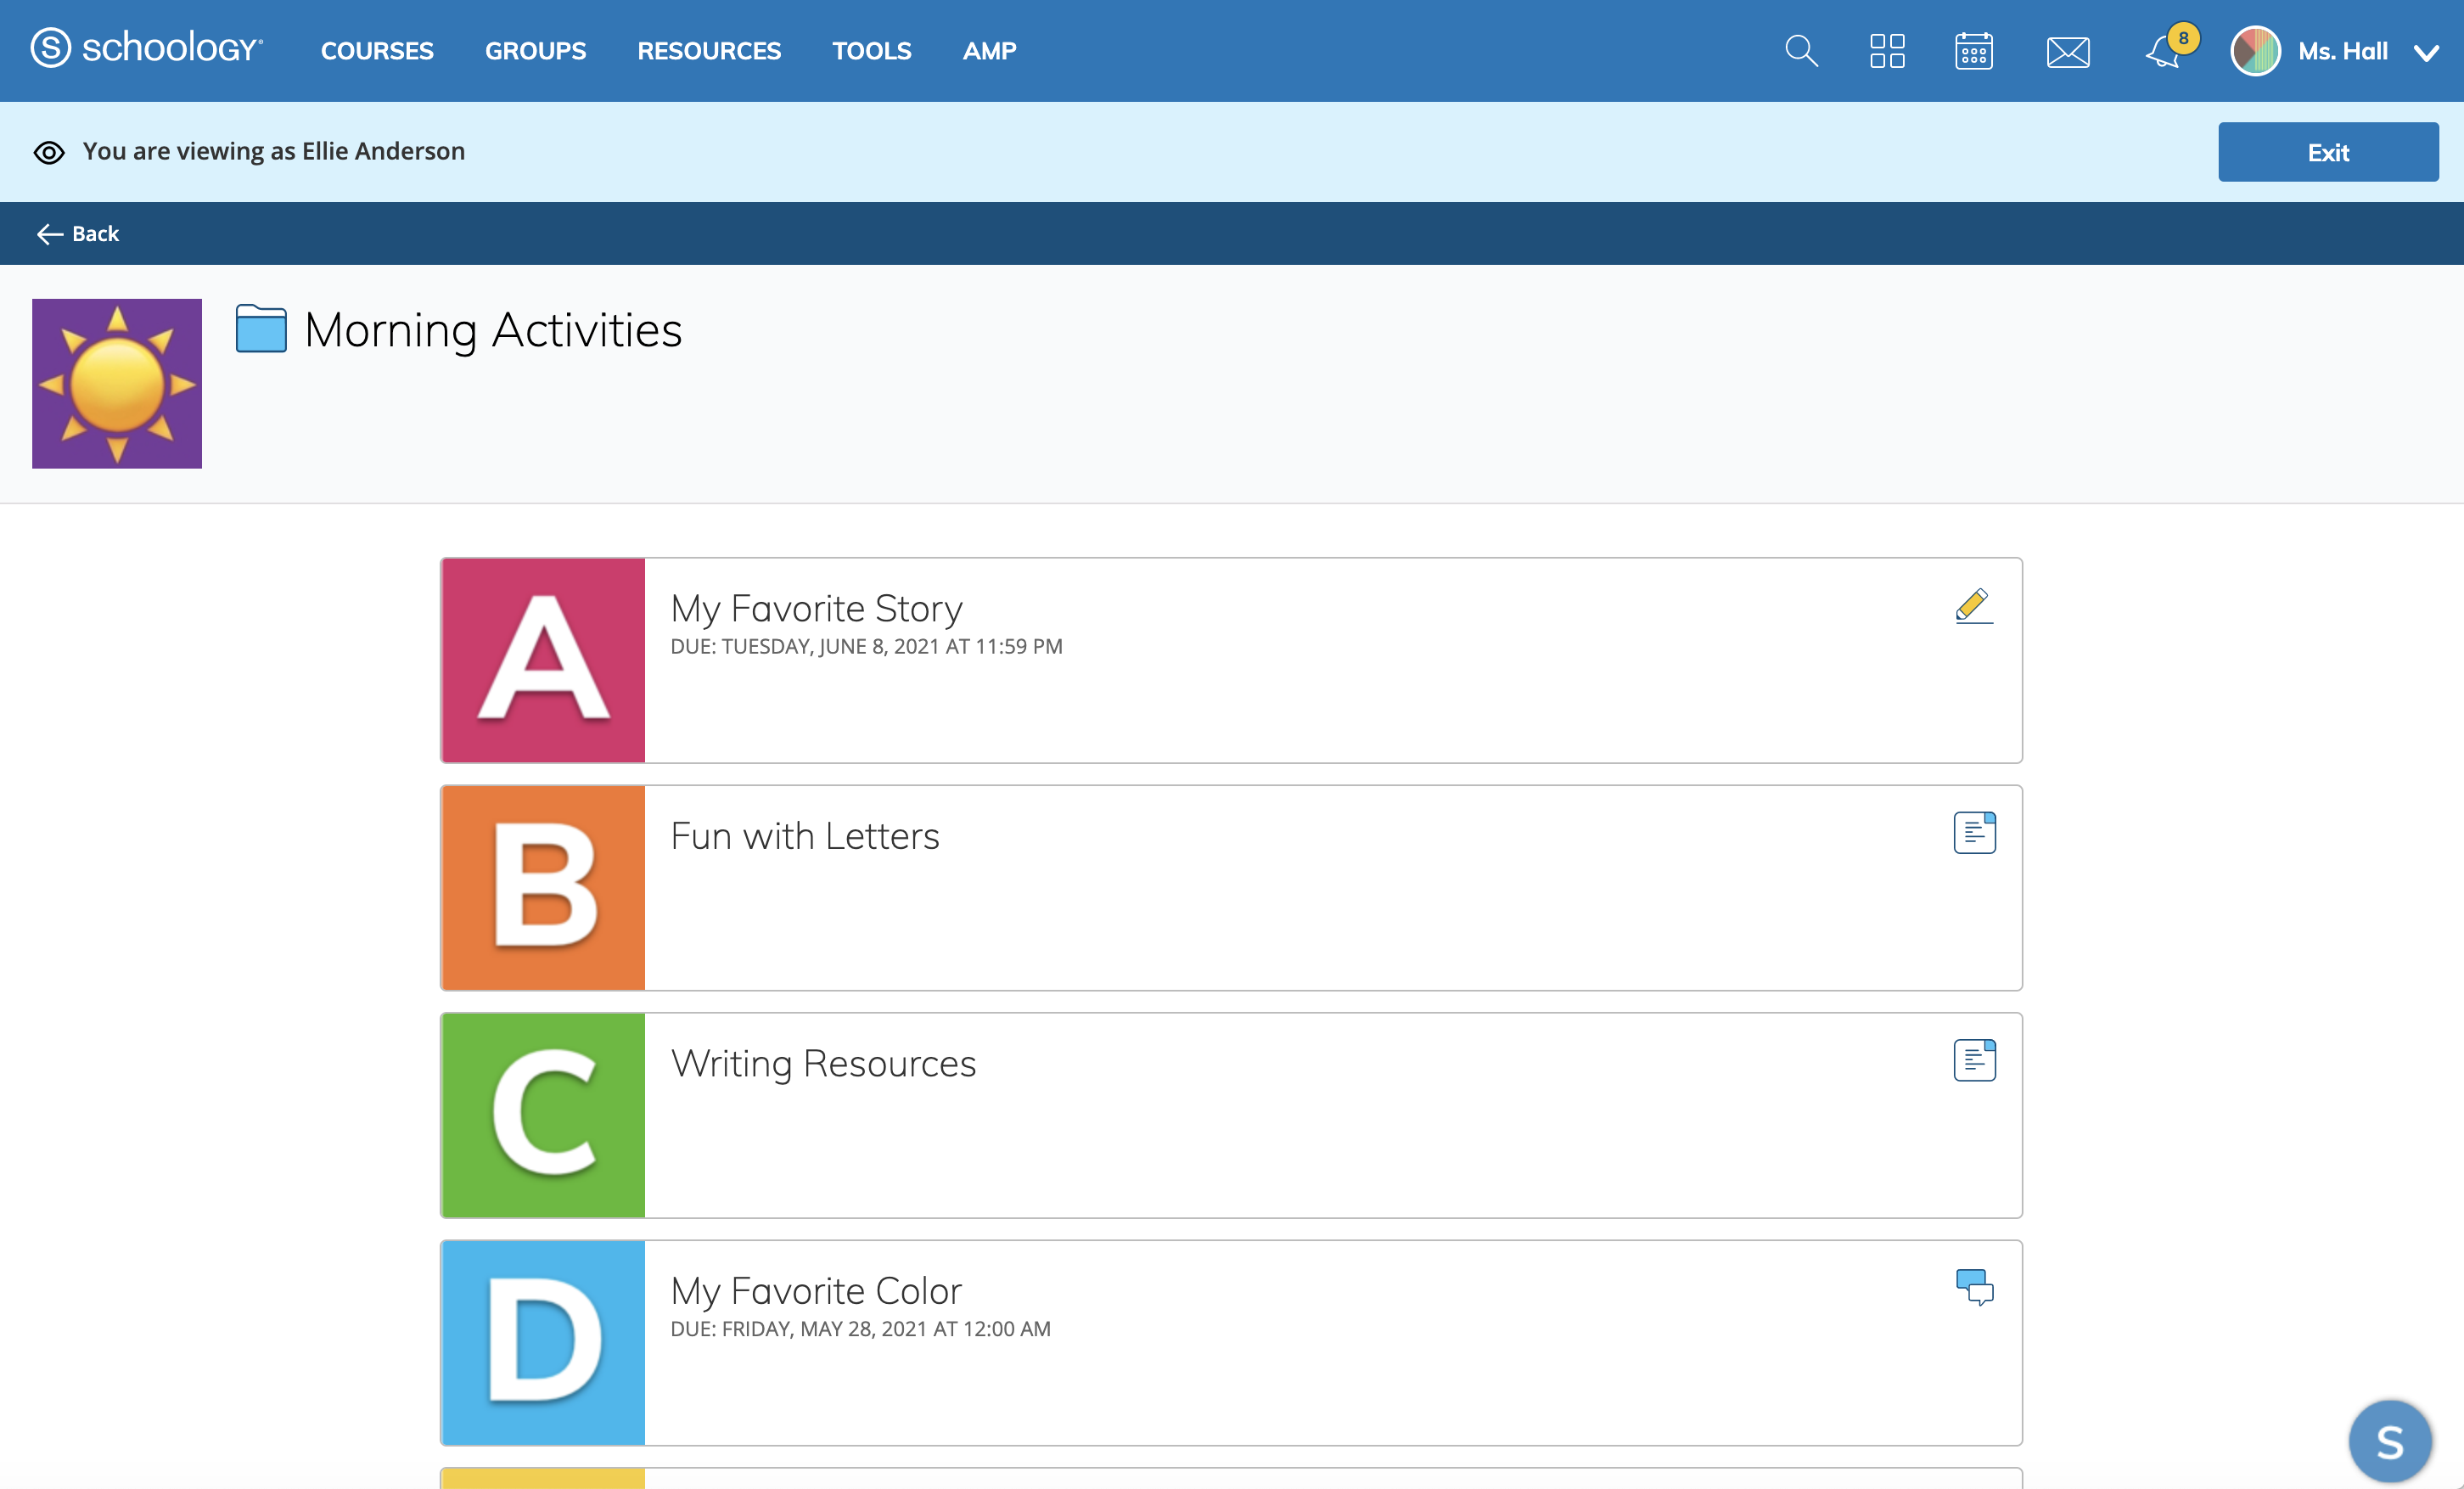
Task: Click the Exit button
Action: click(x=2327, y=152)
